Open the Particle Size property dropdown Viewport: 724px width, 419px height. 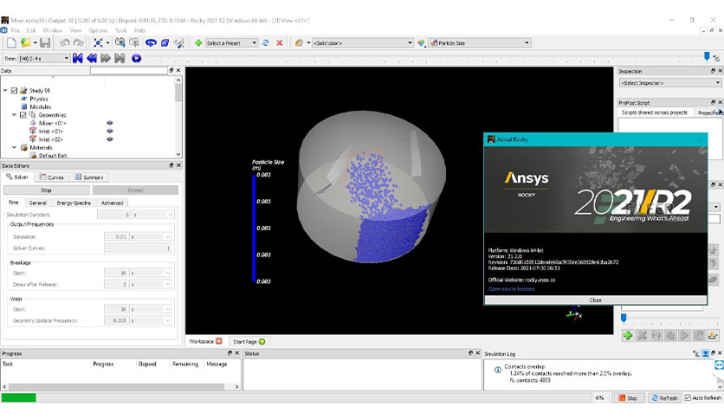click(480, 43)
